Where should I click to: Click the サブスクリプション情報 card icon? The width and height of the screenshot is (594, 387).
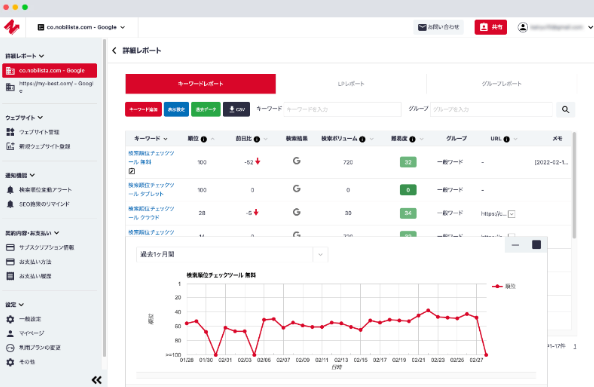click(x=11, y=247)
